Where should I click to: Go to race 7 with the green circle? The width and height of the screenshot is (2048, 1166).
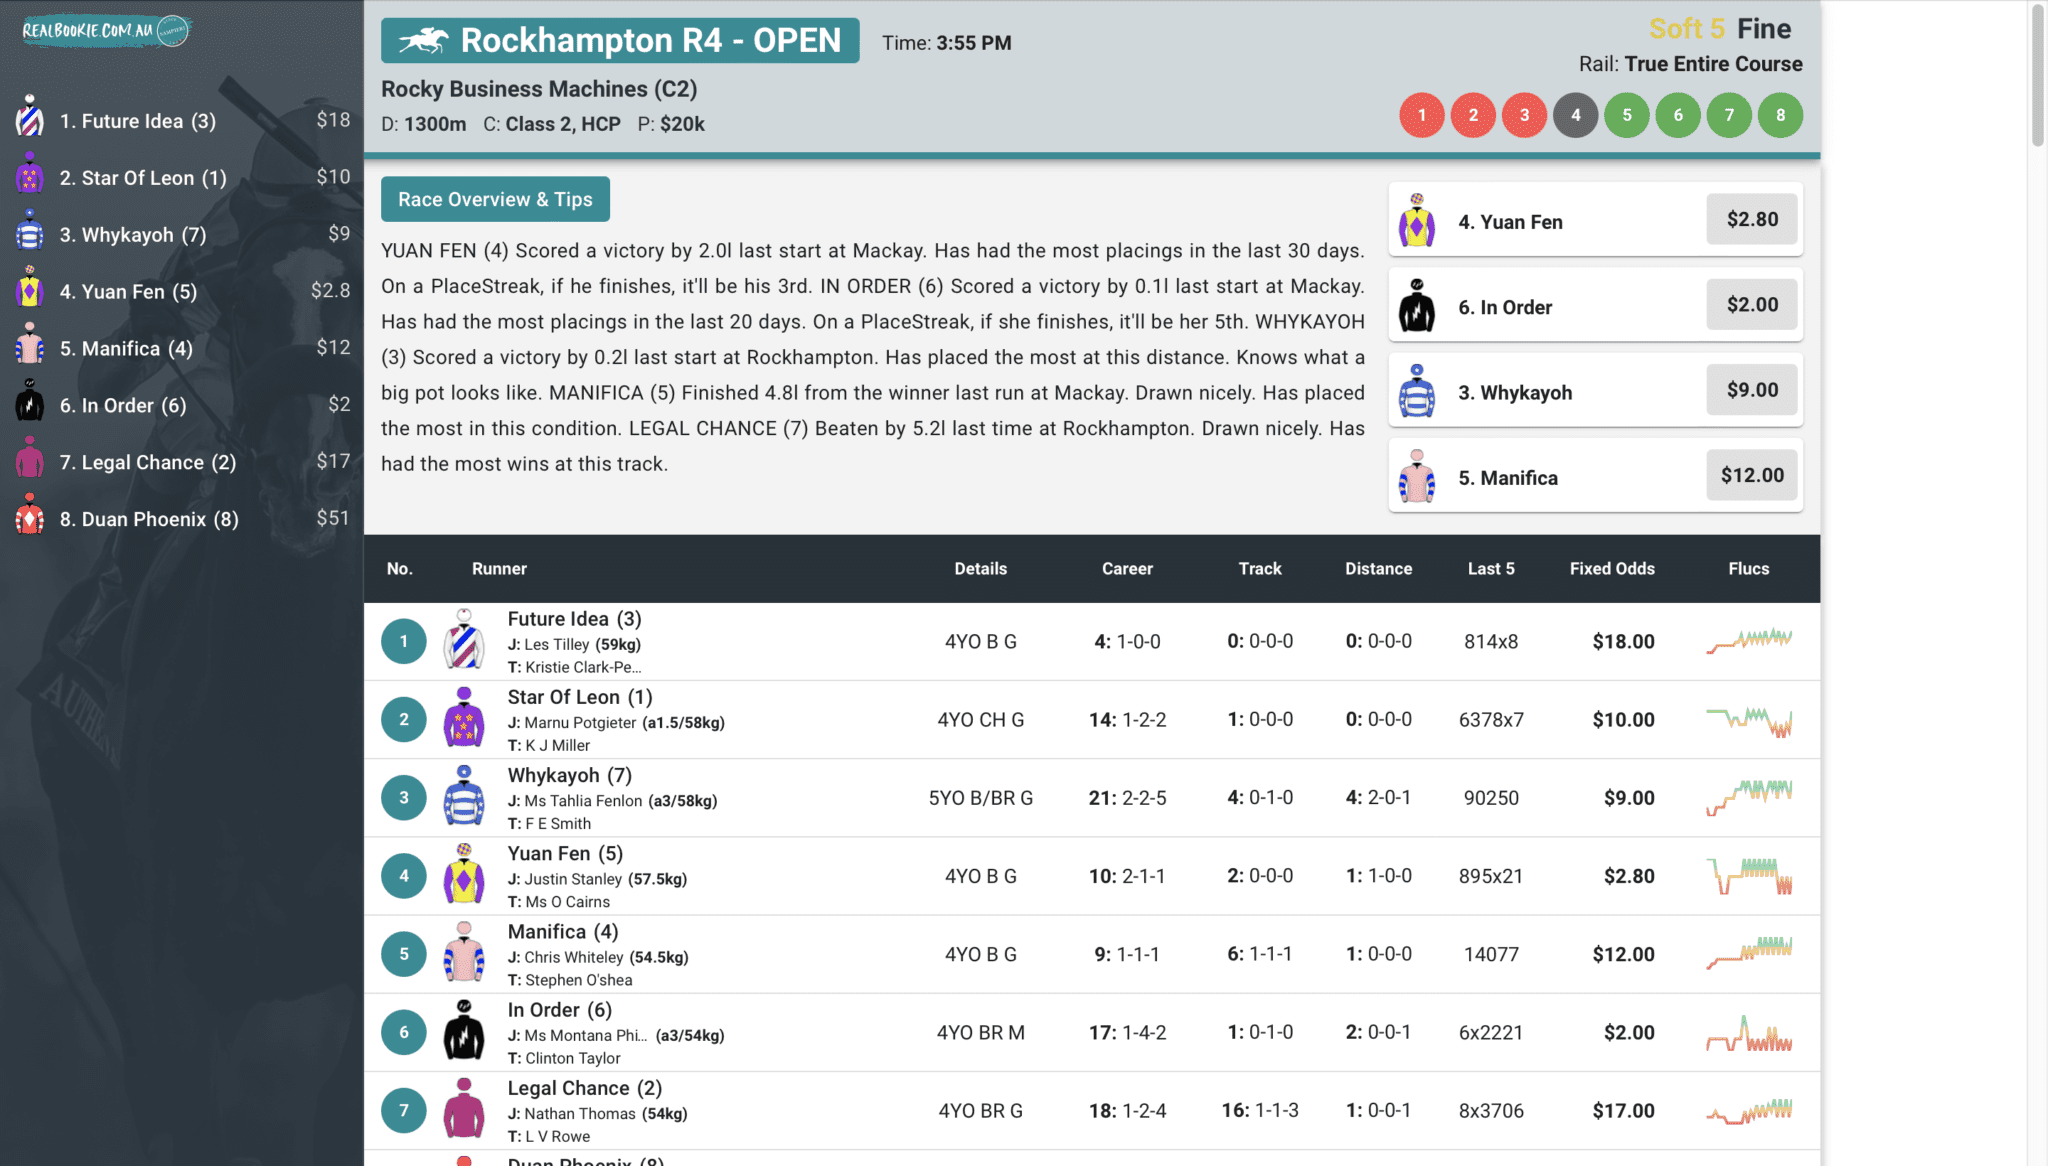click(1729, 115)
